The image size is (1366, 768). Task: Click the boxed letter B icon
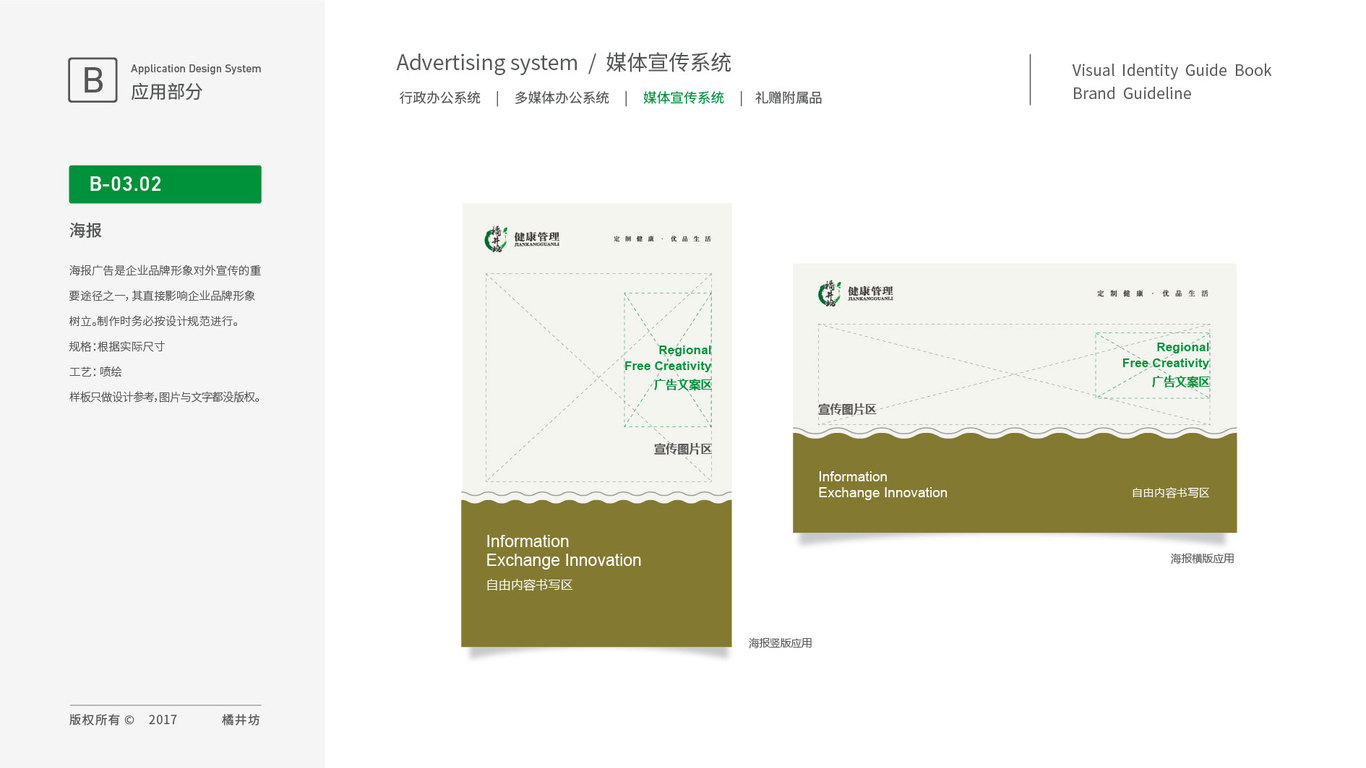93,80
